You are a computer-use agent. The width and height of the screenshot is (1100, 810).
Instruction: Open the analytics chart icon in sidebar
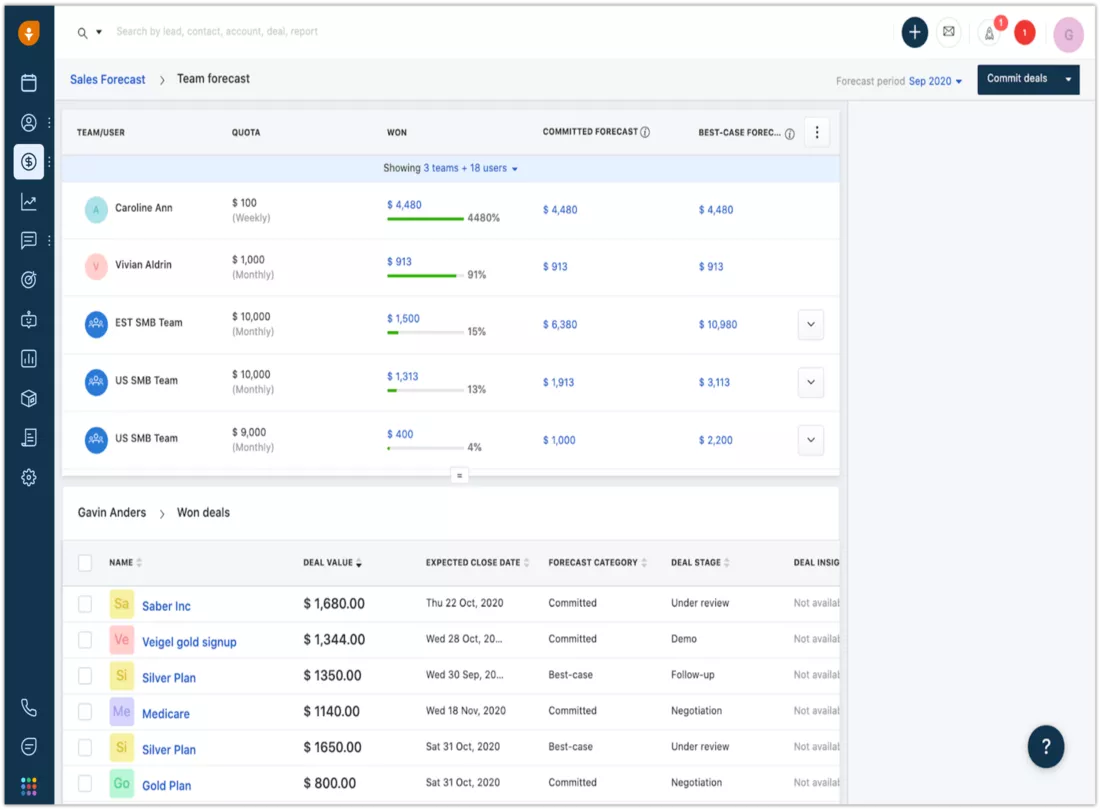click(x=28, y=202)
